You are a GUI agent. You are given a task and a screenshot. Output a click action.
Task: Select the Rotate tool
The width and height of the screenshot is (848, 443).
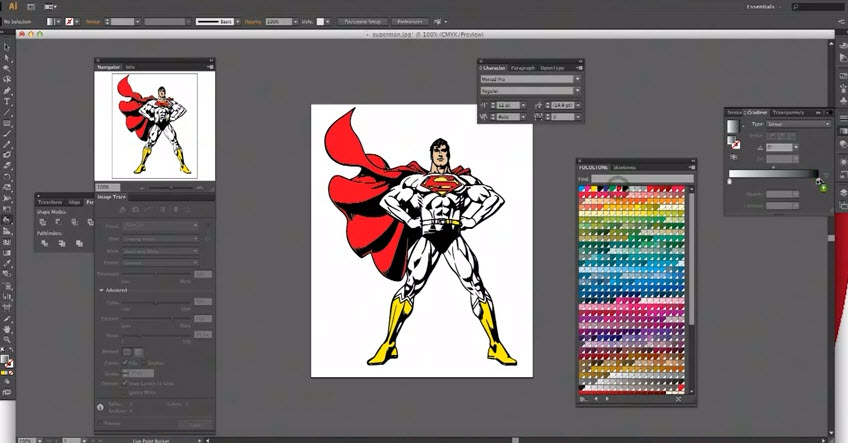tap(7, 177)
